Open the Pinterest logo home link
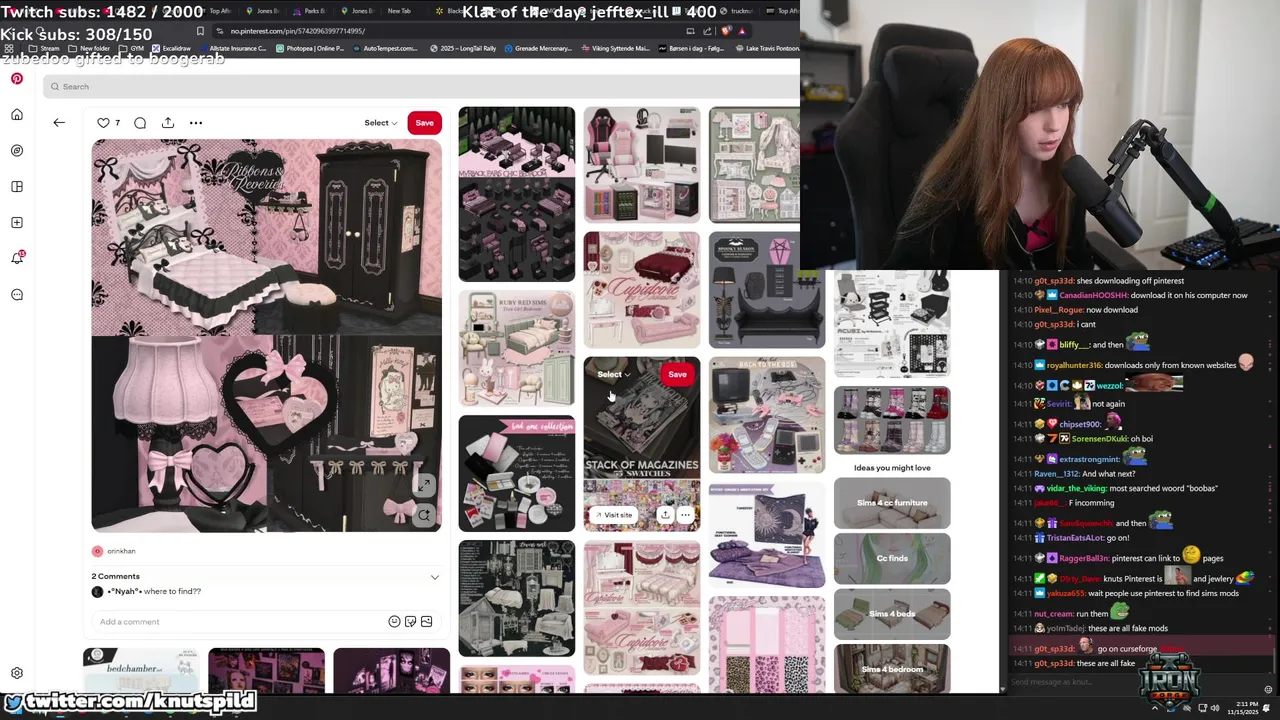The image size is (1280, 720). pyautogui.click(x=17, y=78)
